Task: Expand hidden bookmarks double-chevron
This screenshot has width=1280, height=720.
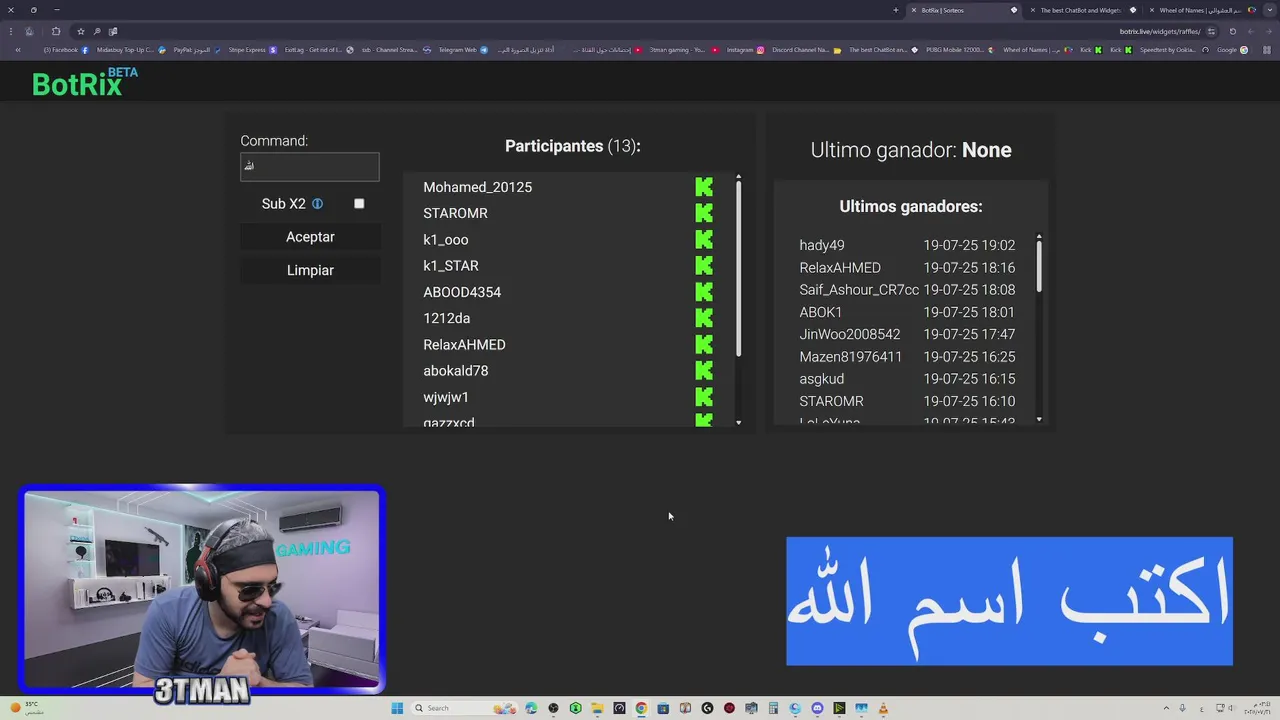Action: pos(18,50)
